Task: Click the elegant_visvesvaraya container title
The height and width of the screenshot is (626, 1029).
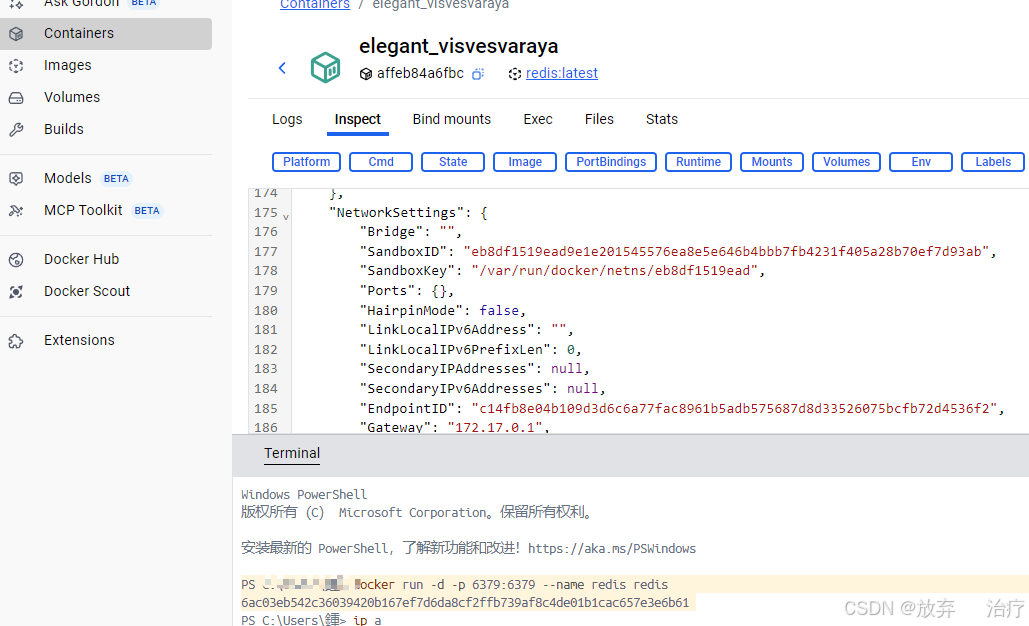Action: point(458,46)
